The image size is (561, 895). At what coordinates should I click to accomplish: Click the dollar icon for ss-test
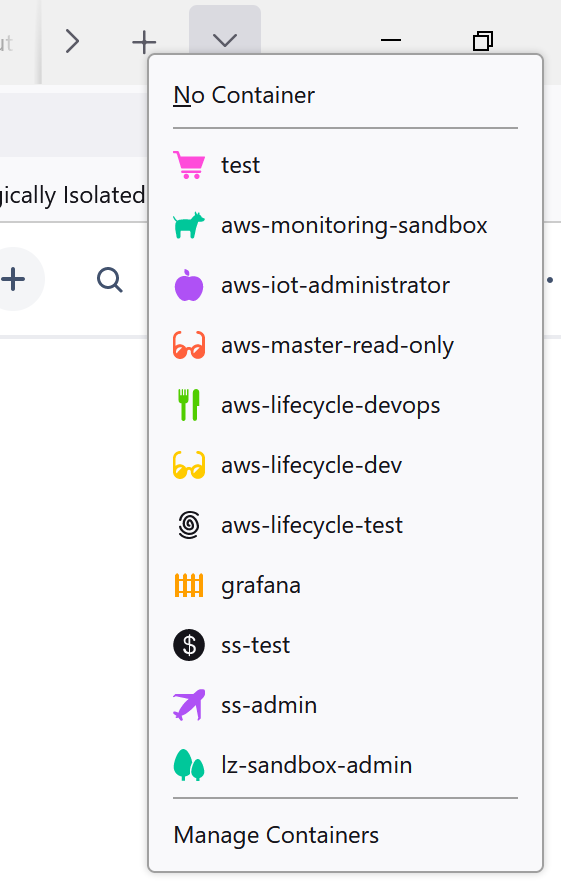coord(189,646)
